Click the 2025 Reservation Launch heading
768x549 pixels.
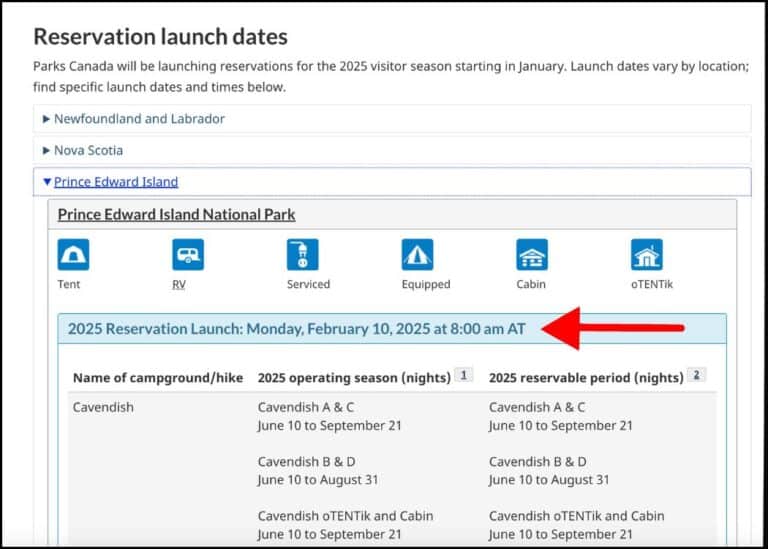click(x=296, y=329)
